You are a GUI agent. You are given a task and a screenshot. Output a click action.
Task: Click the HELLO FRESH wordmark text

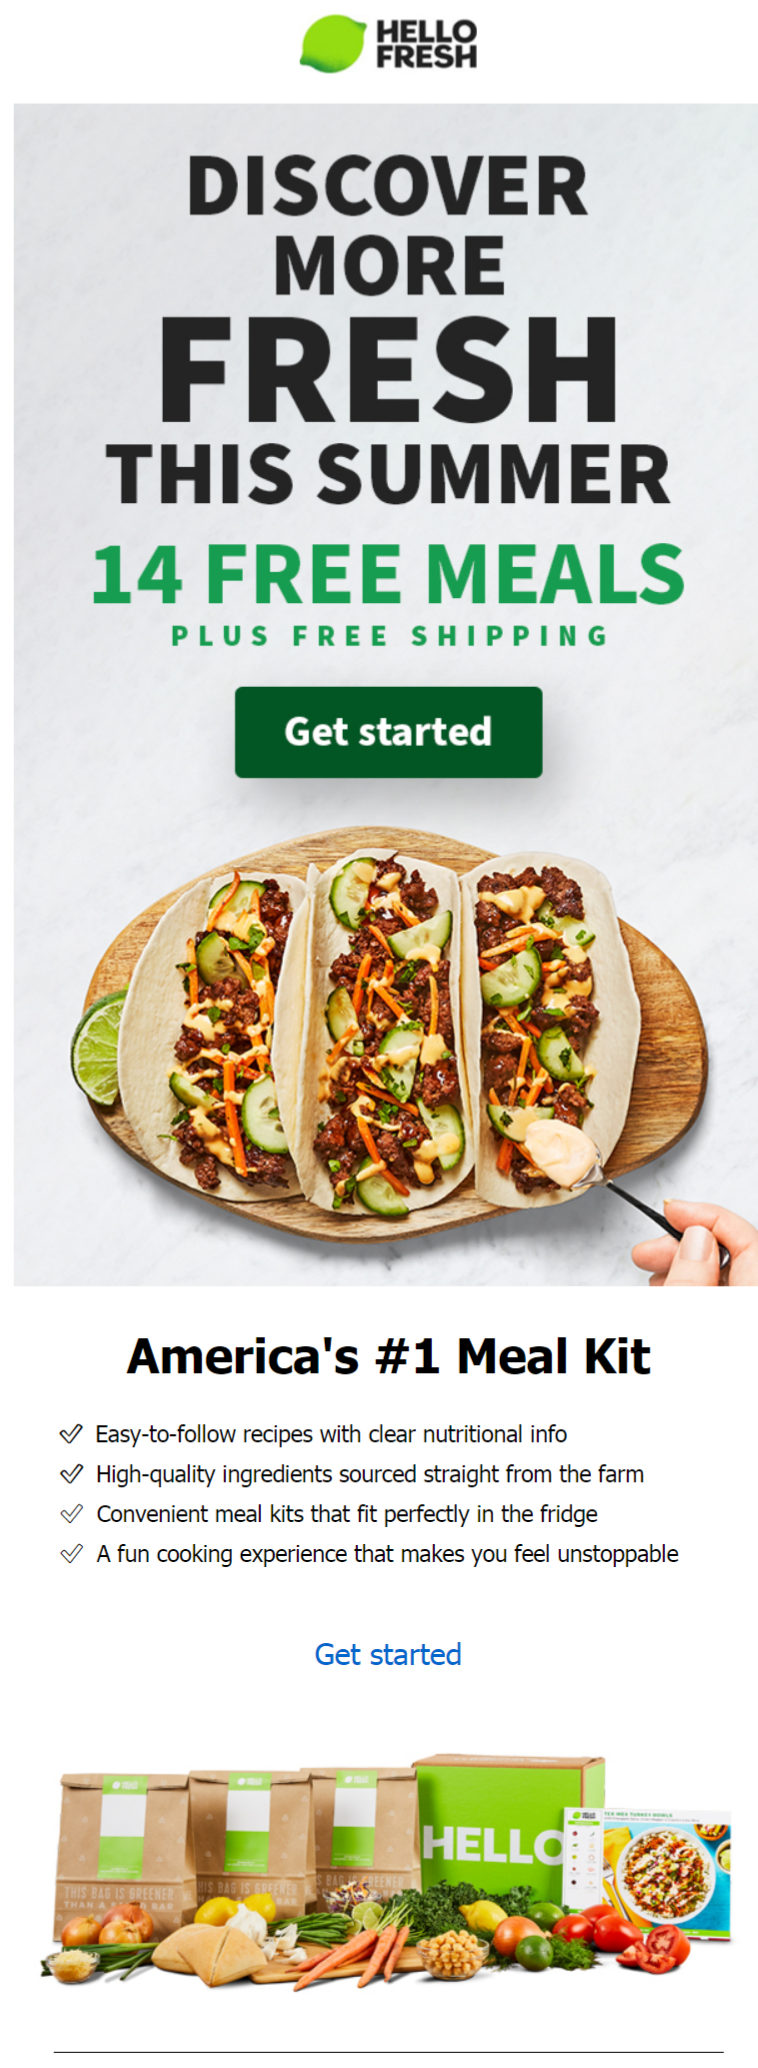[x=426, y=45]
